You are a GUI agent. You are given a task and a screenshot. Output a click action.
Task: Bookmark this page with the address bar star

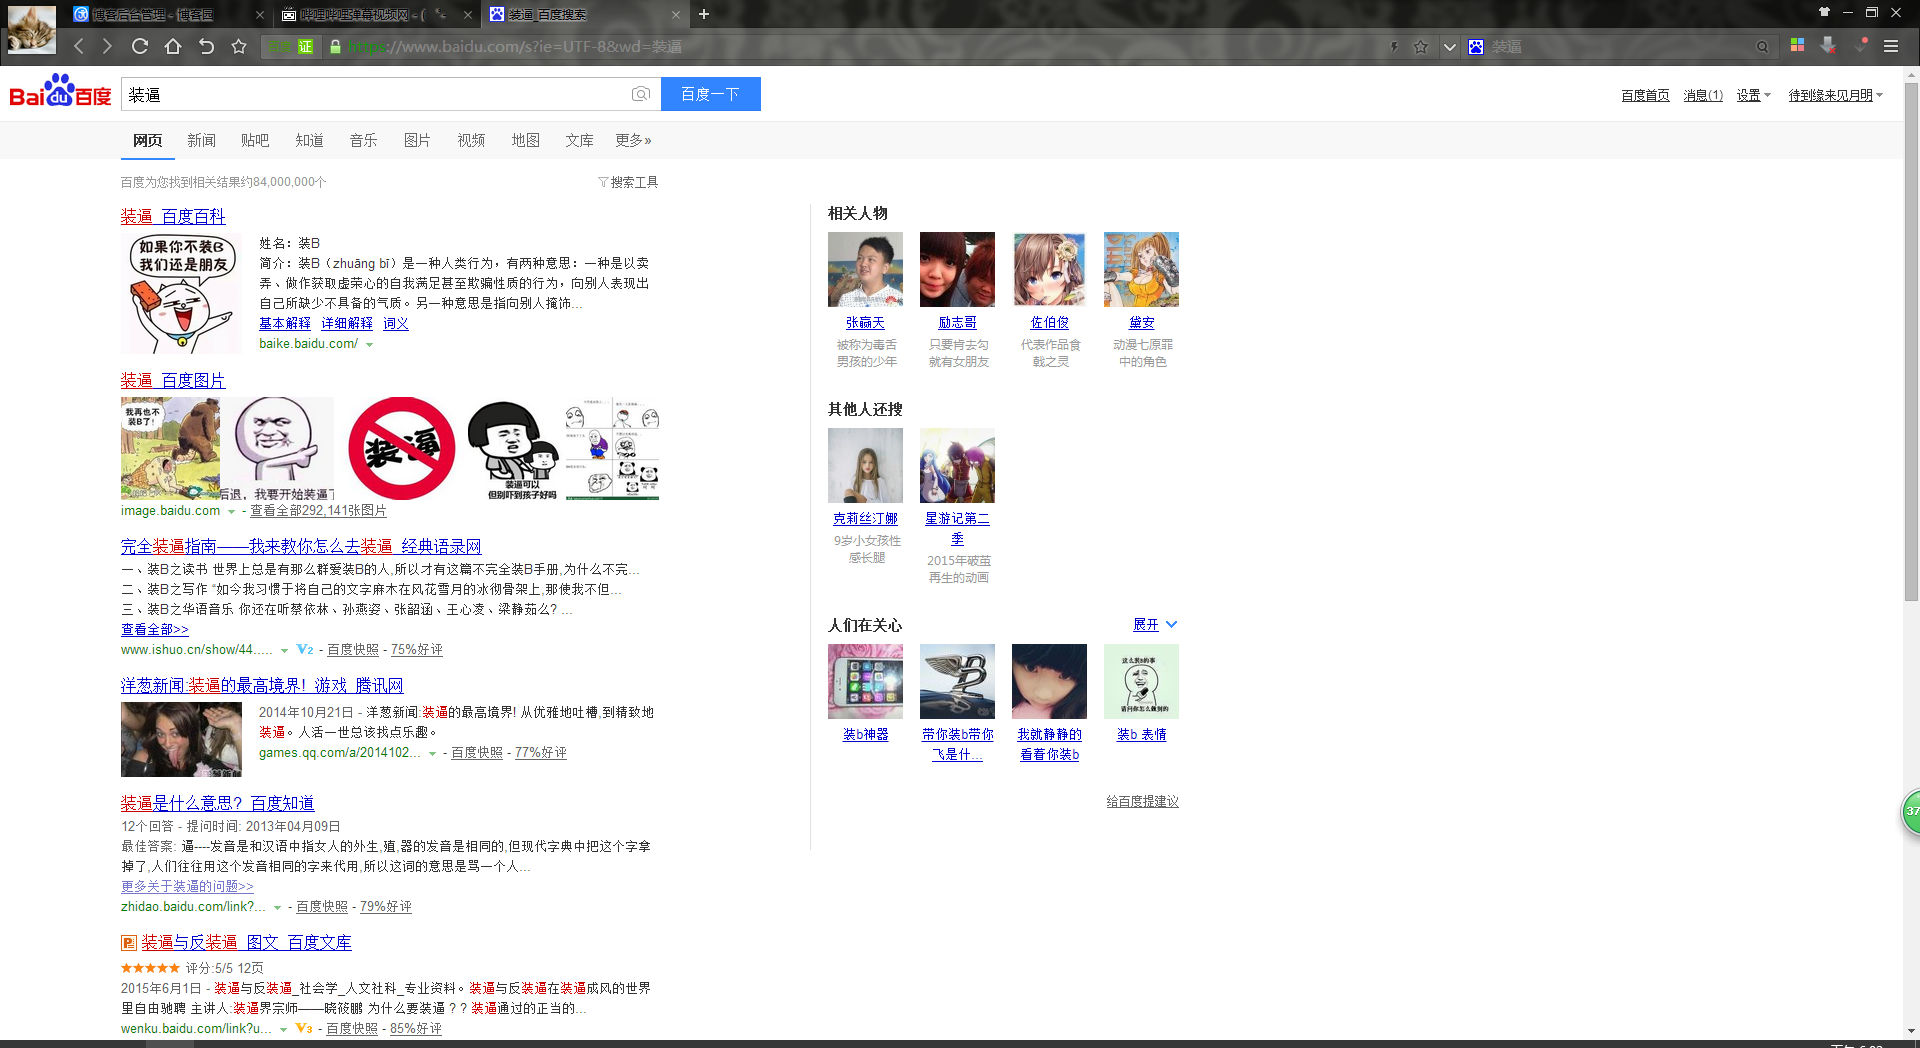click(1420, 46)
